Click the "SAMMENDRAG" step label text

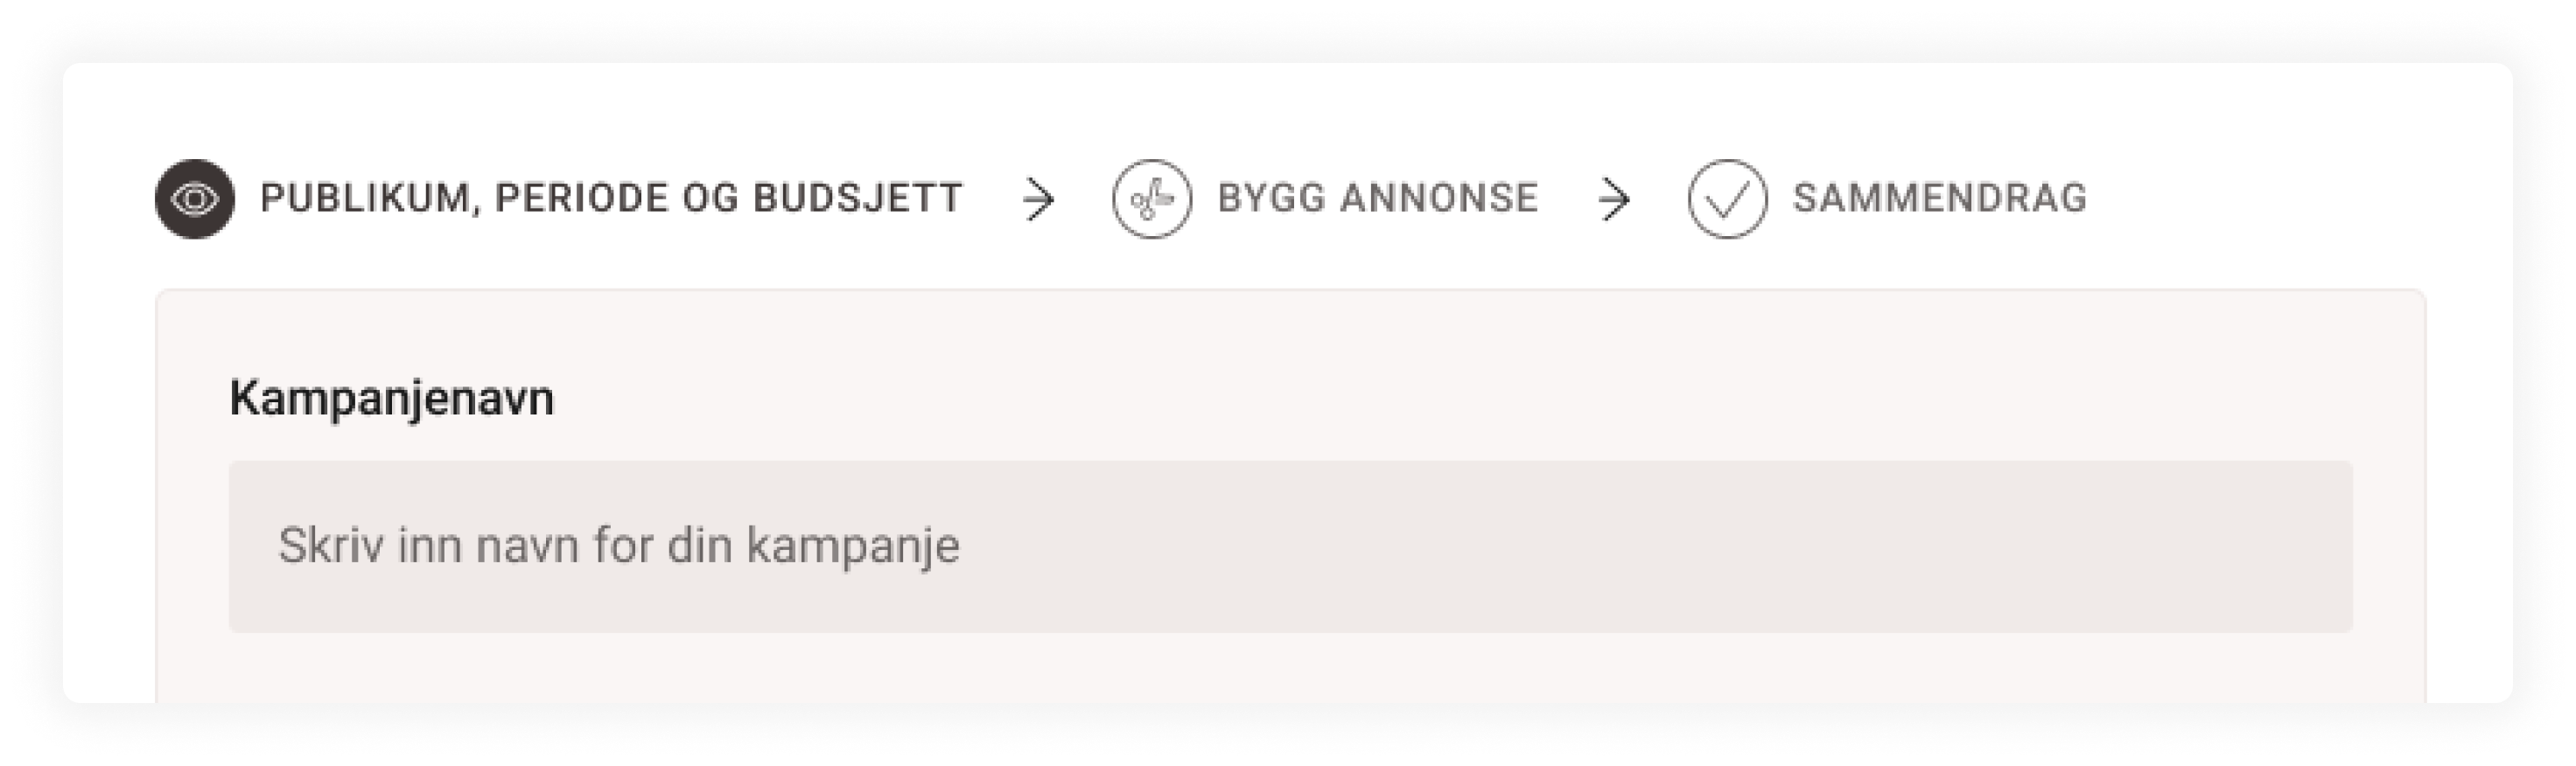coord(1939,198)
